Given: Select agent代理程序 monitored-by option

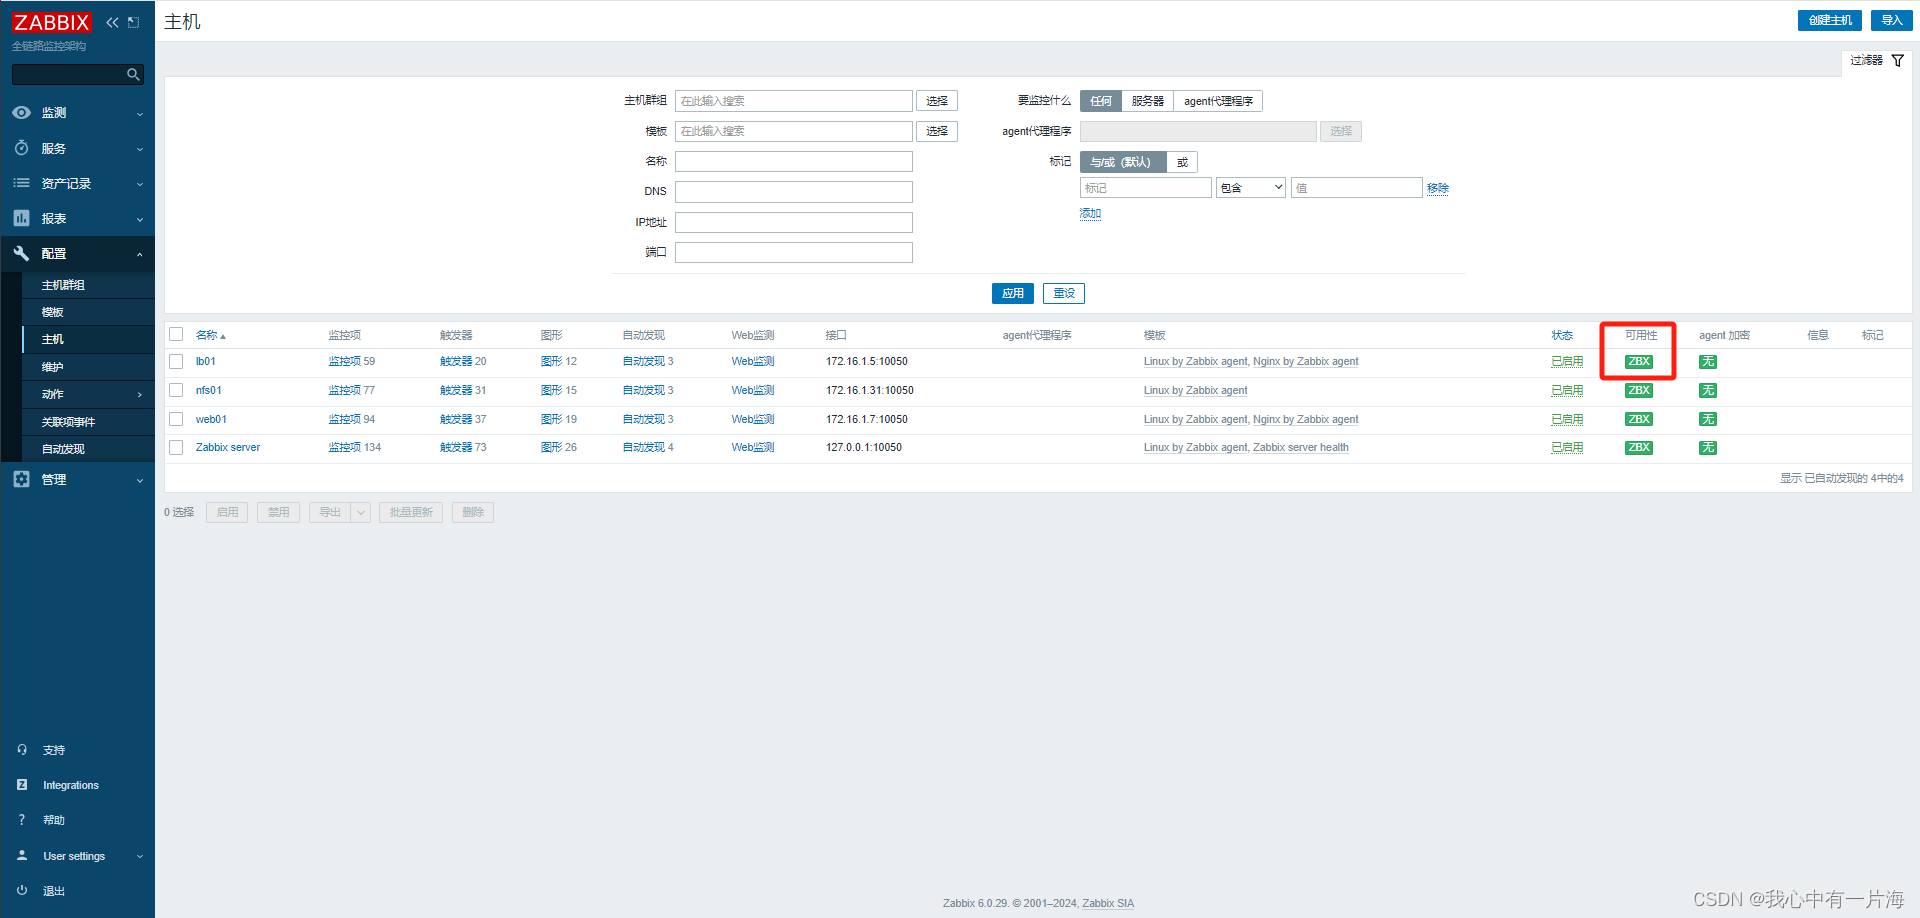Looking at the screenshot, I should (x=1218, y=101).
